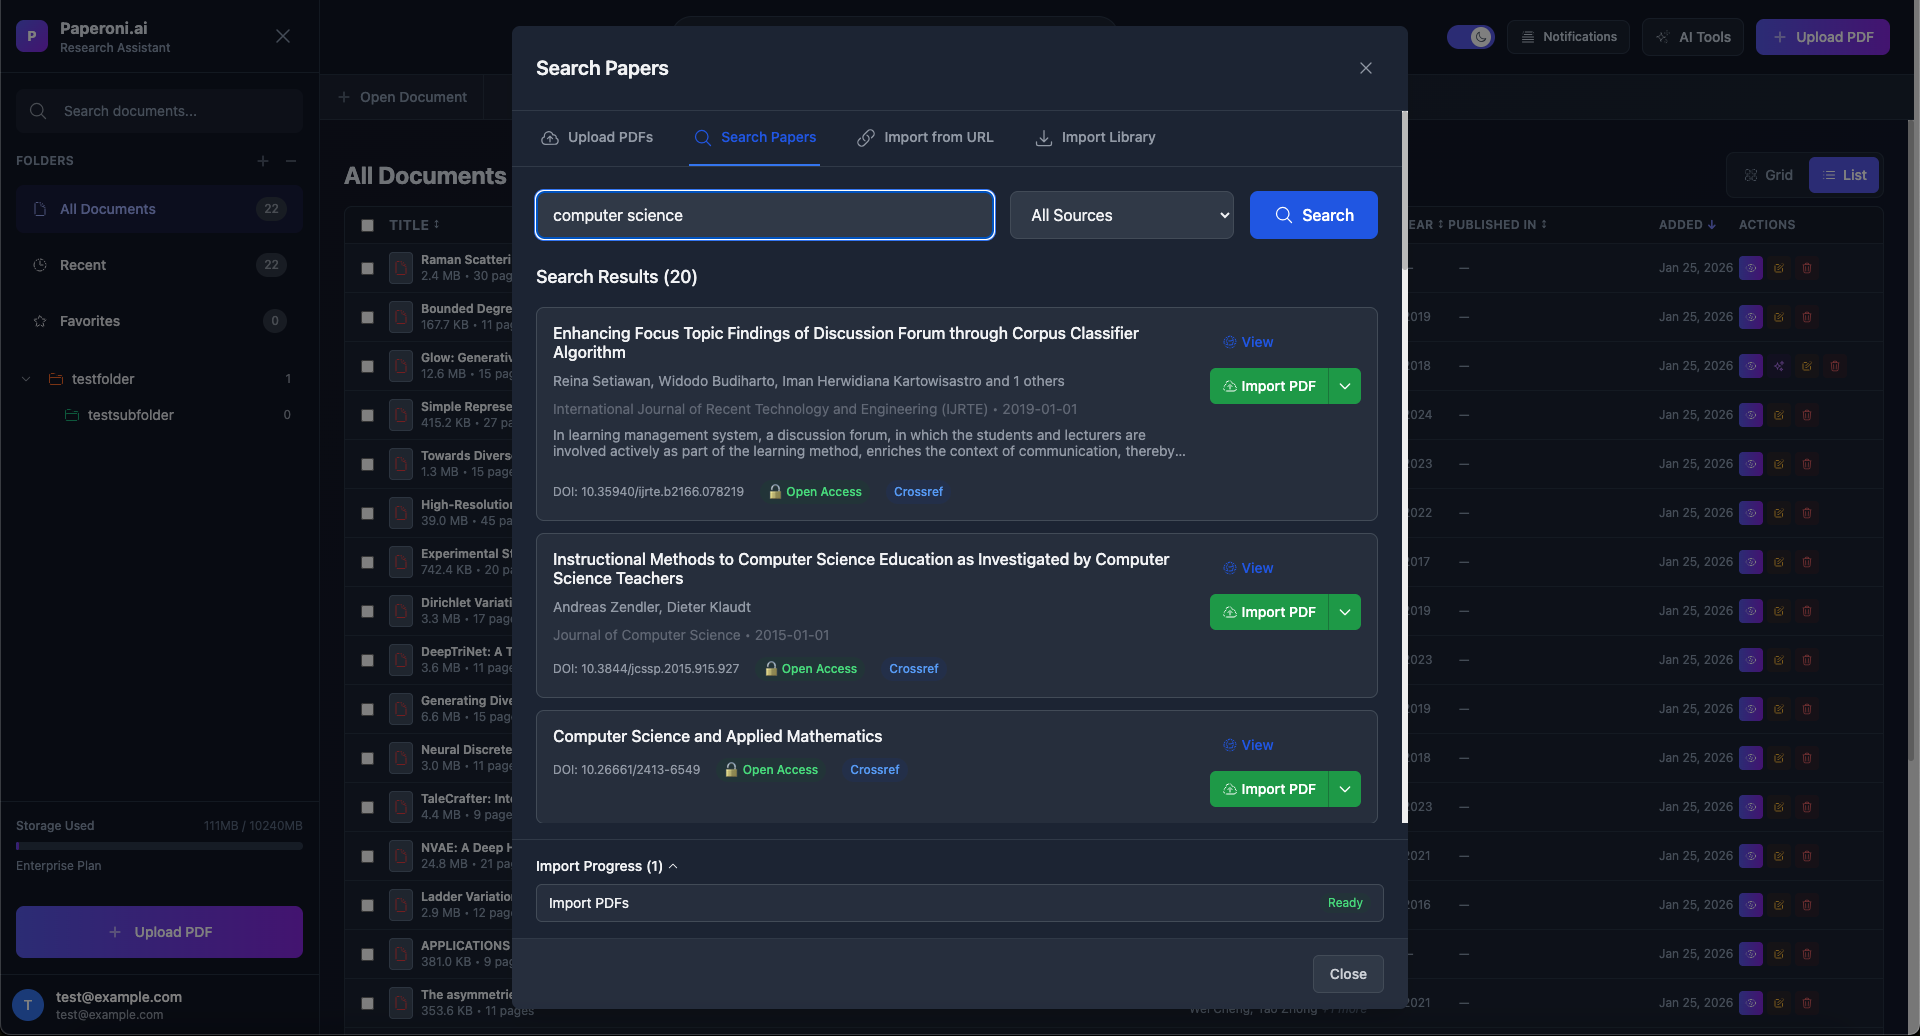Open the Crossref link for the first result
Image resolution: width=1920 pixels, height=1036 pixels.
pos(917,491)
